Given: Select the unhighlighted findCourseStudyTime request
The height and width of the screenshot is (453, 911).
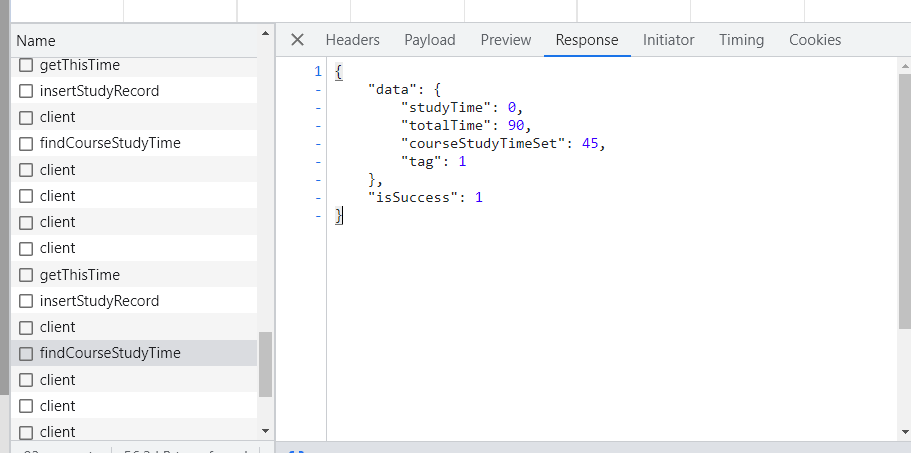Looking at the screenshot, I should 110,143.
